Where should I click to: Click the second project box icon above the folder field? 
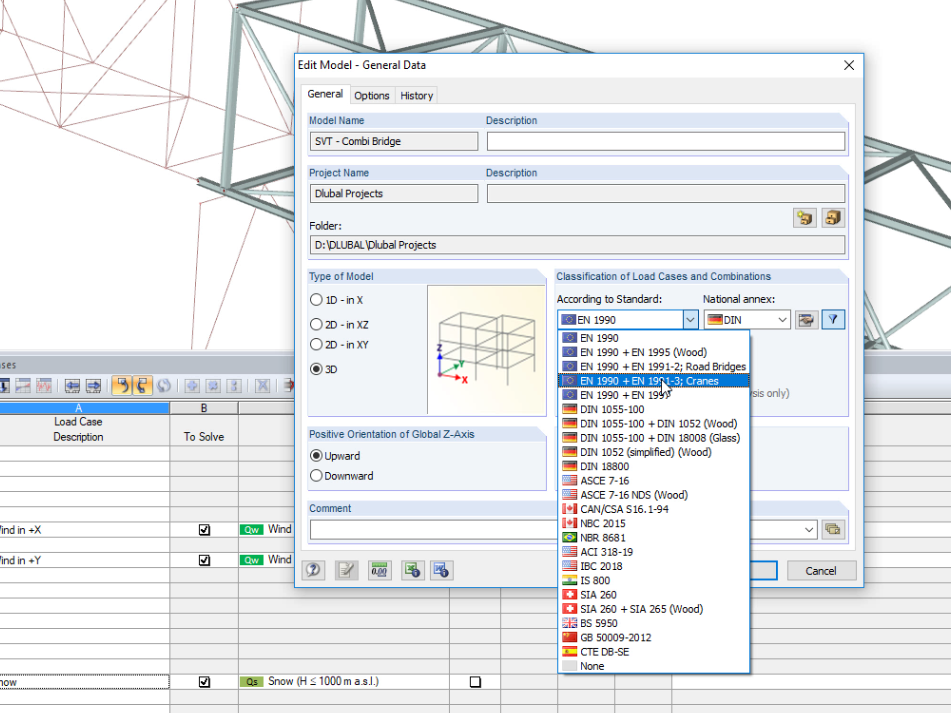coord(833,218)
